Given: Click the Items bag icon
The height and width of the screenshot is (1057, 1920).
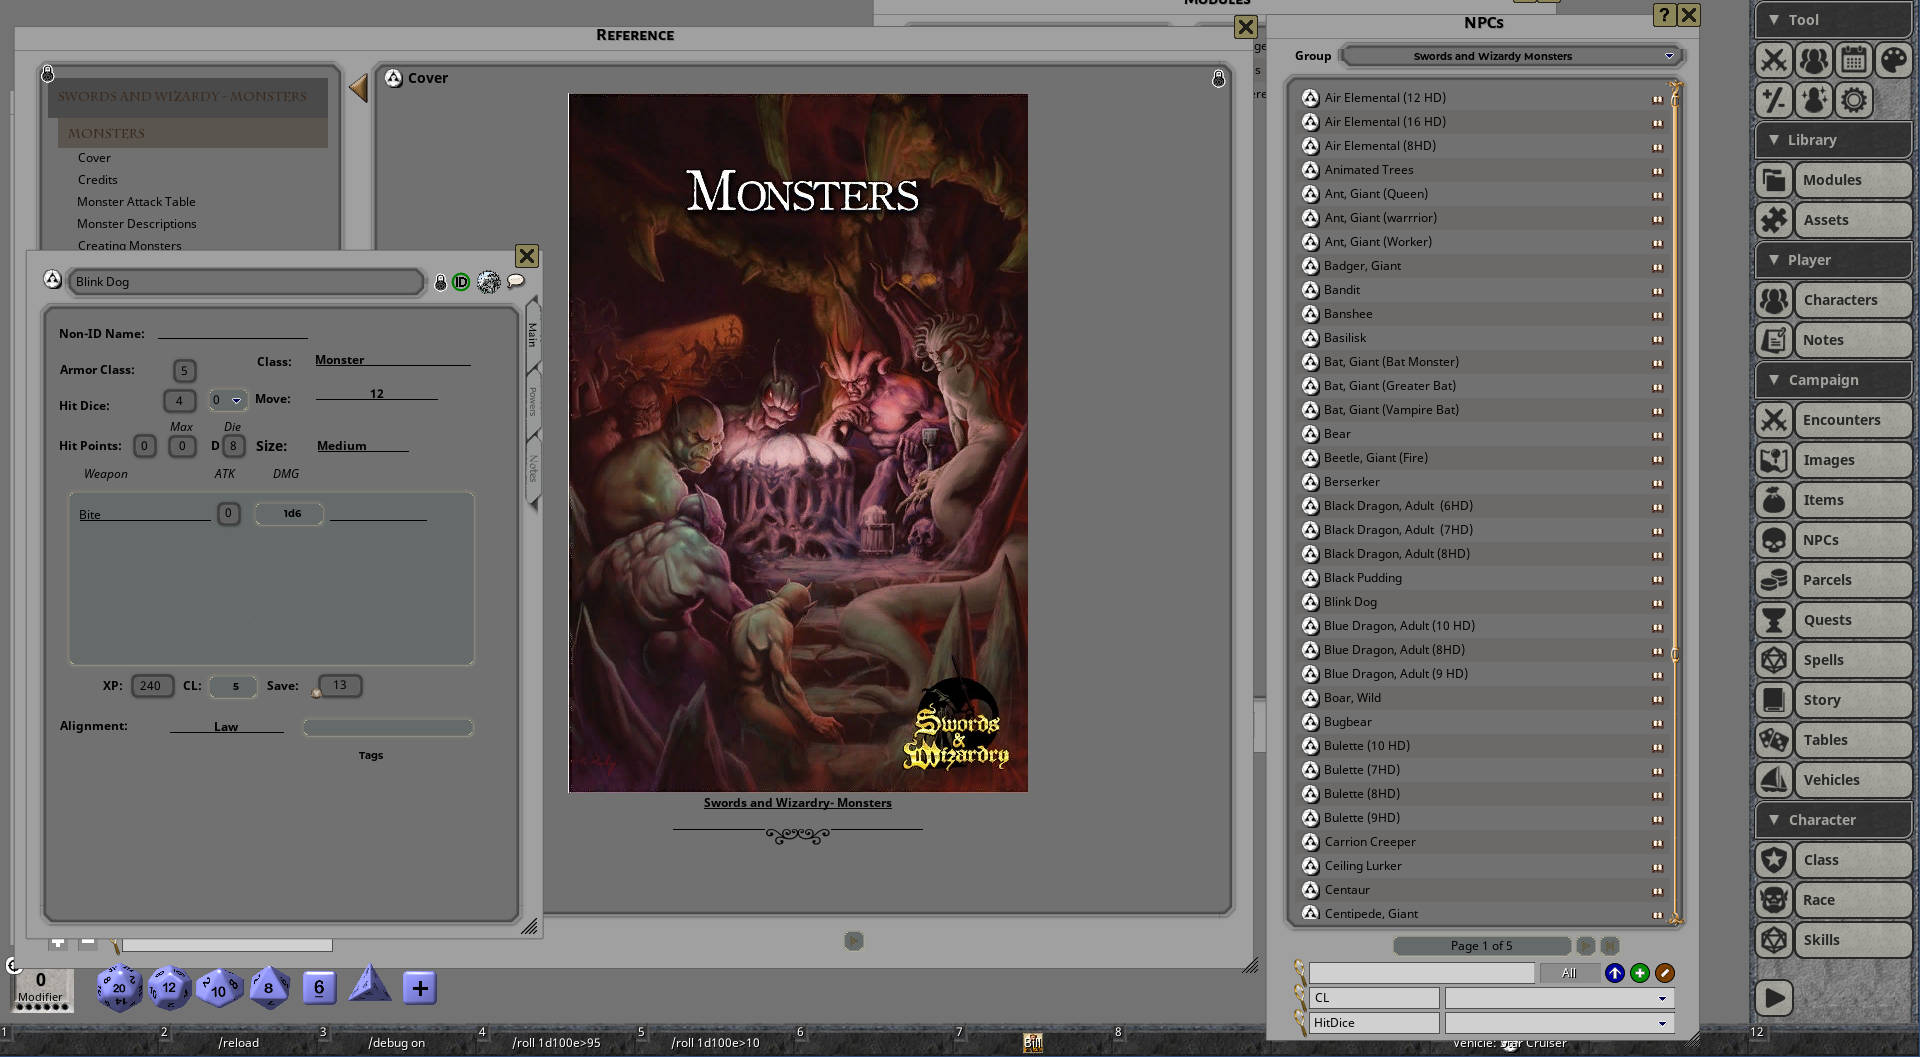Looking at the screenshot, I should coord(1774,500).
